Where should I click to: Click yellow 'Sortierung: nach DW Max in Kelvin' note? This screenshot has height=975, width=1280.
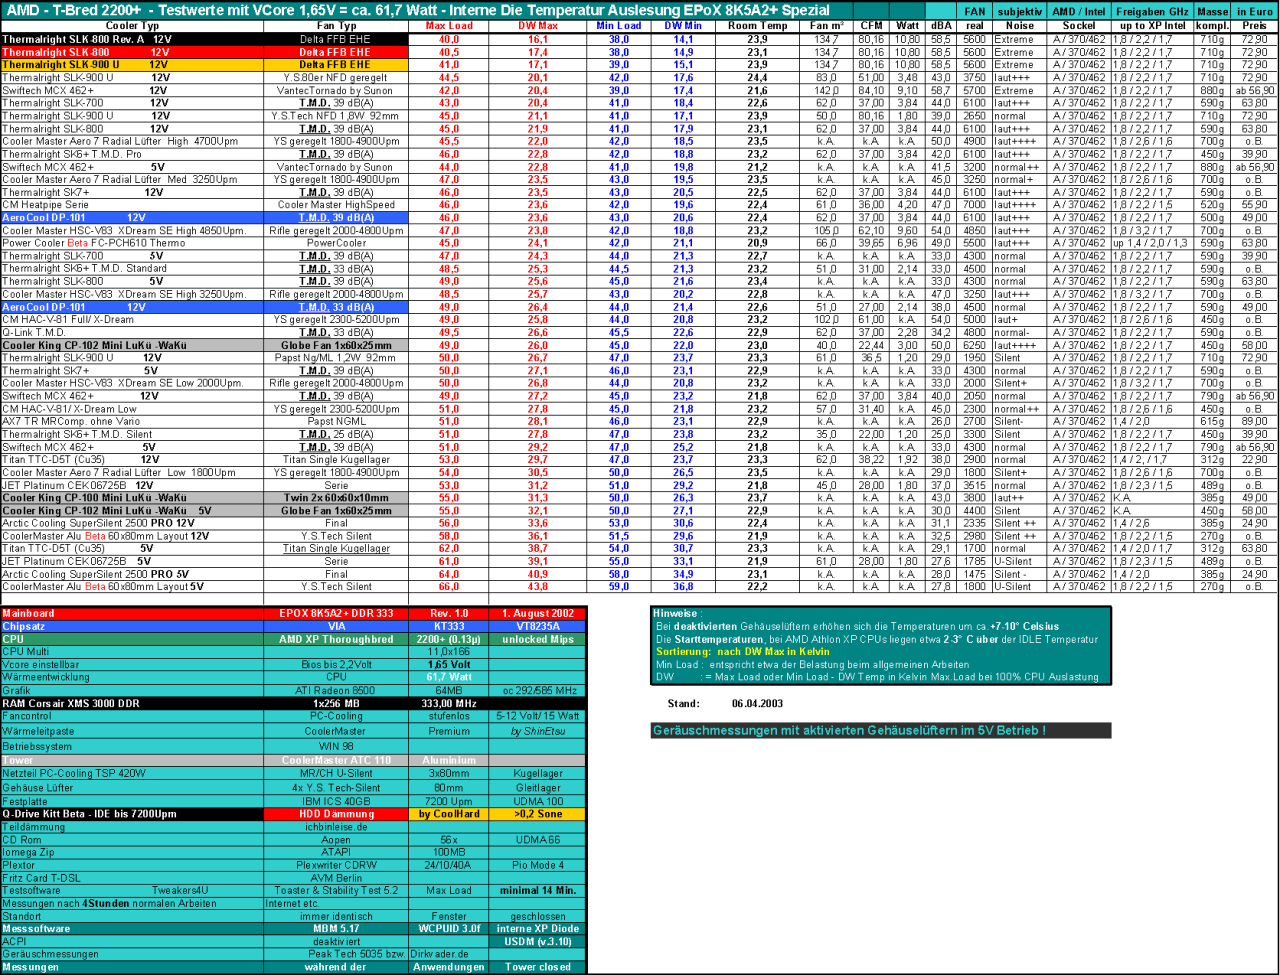click(742, 652)
